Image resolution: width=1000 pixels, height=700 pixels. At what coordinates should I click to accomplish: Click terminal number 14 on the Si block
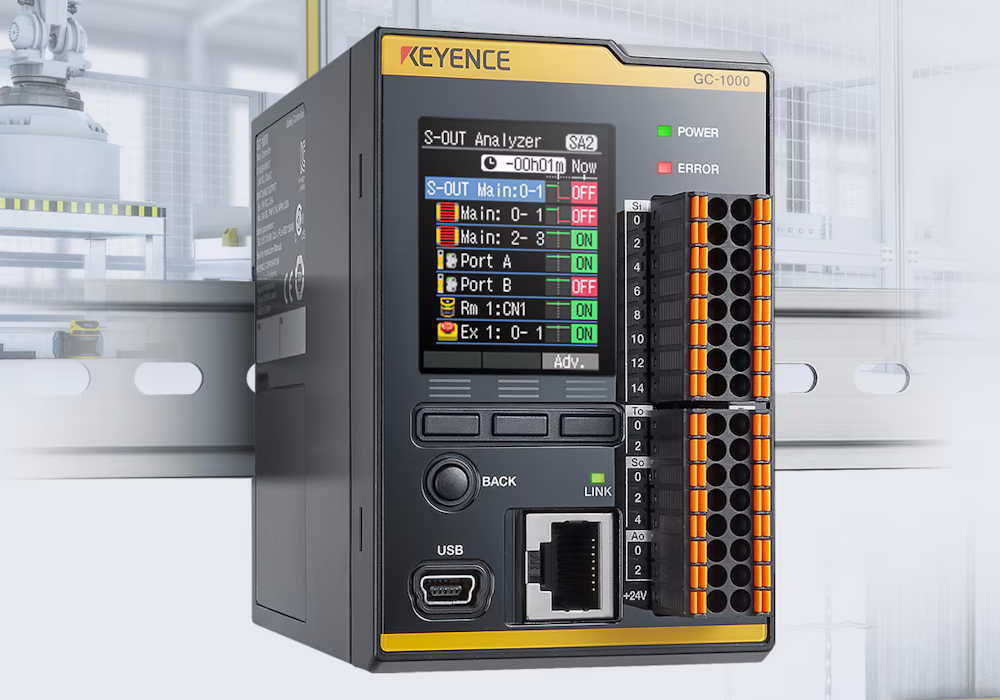(x=637, y=388)
